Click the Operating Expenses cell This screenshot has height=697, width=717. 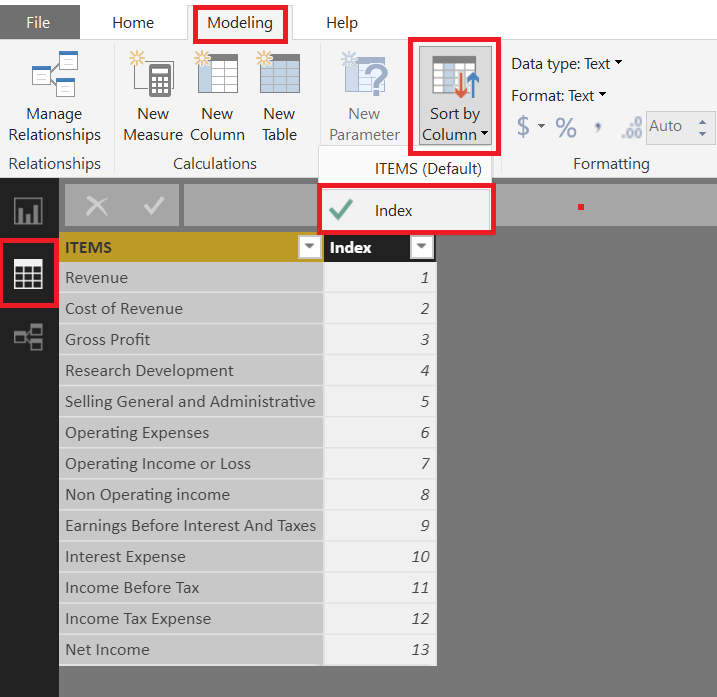point(191,433)
